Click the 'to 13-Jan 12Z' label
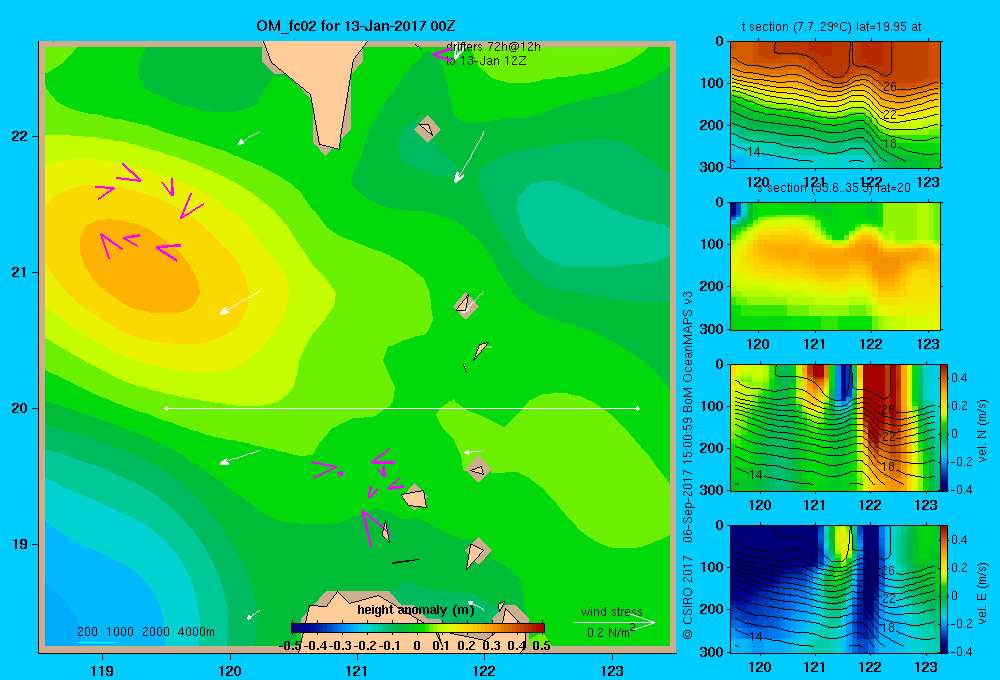This screenshot has height=680, width=1000. [x=486, y=61]
